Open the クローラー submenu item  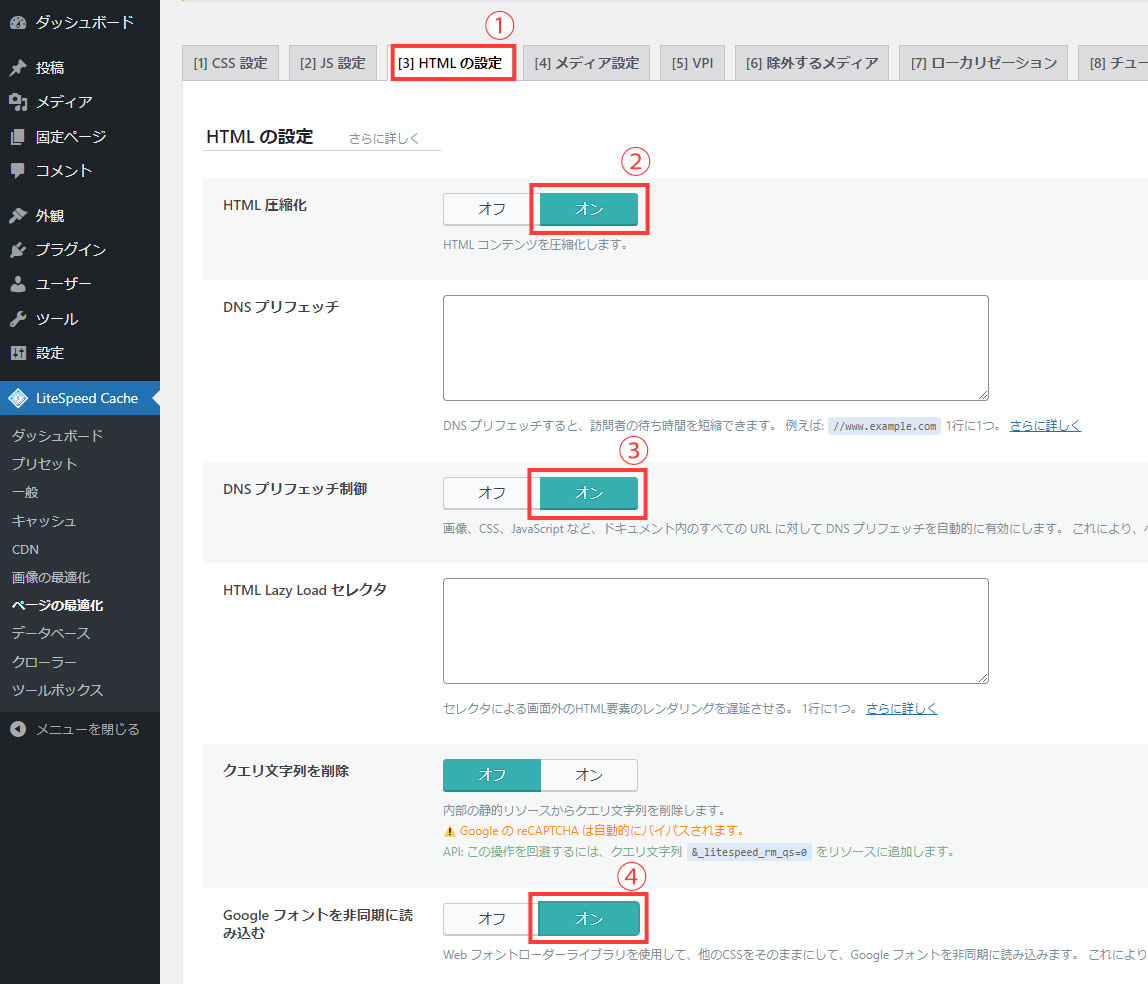(x=80, y=662)
